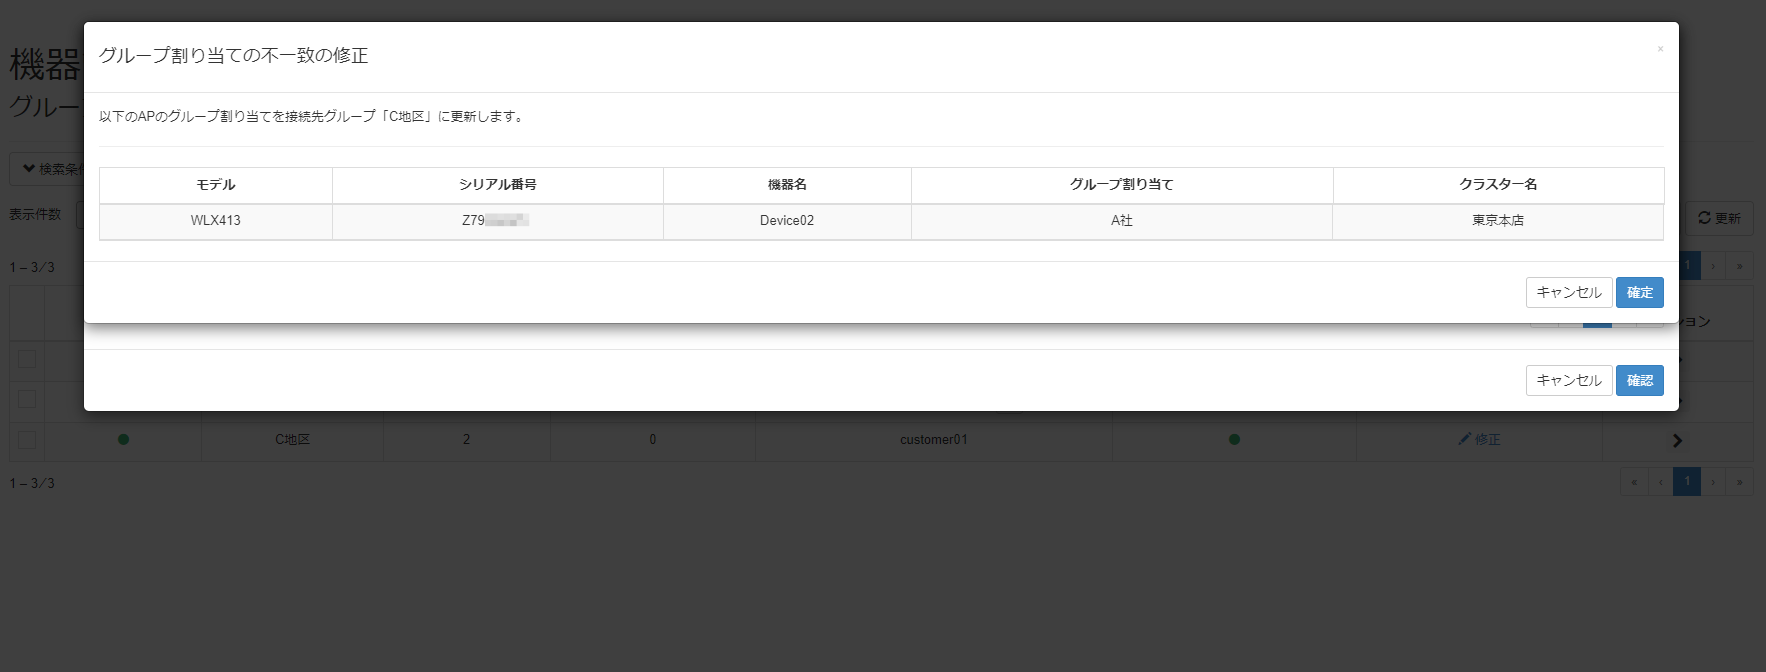Screen dimensions: 1766x672
Task: Select page 1 in the bottom pagination
Action: (1687, 482)
